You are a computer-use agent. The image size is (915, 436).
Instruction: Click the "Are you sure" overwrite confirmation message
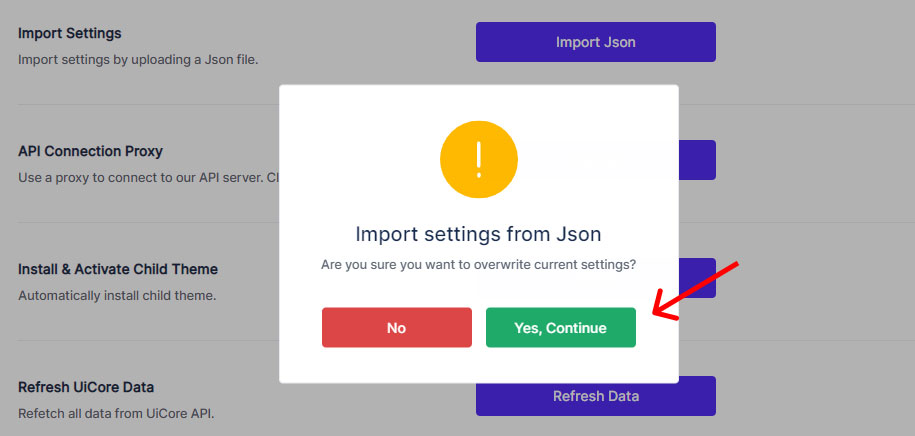tap(478, 265)
